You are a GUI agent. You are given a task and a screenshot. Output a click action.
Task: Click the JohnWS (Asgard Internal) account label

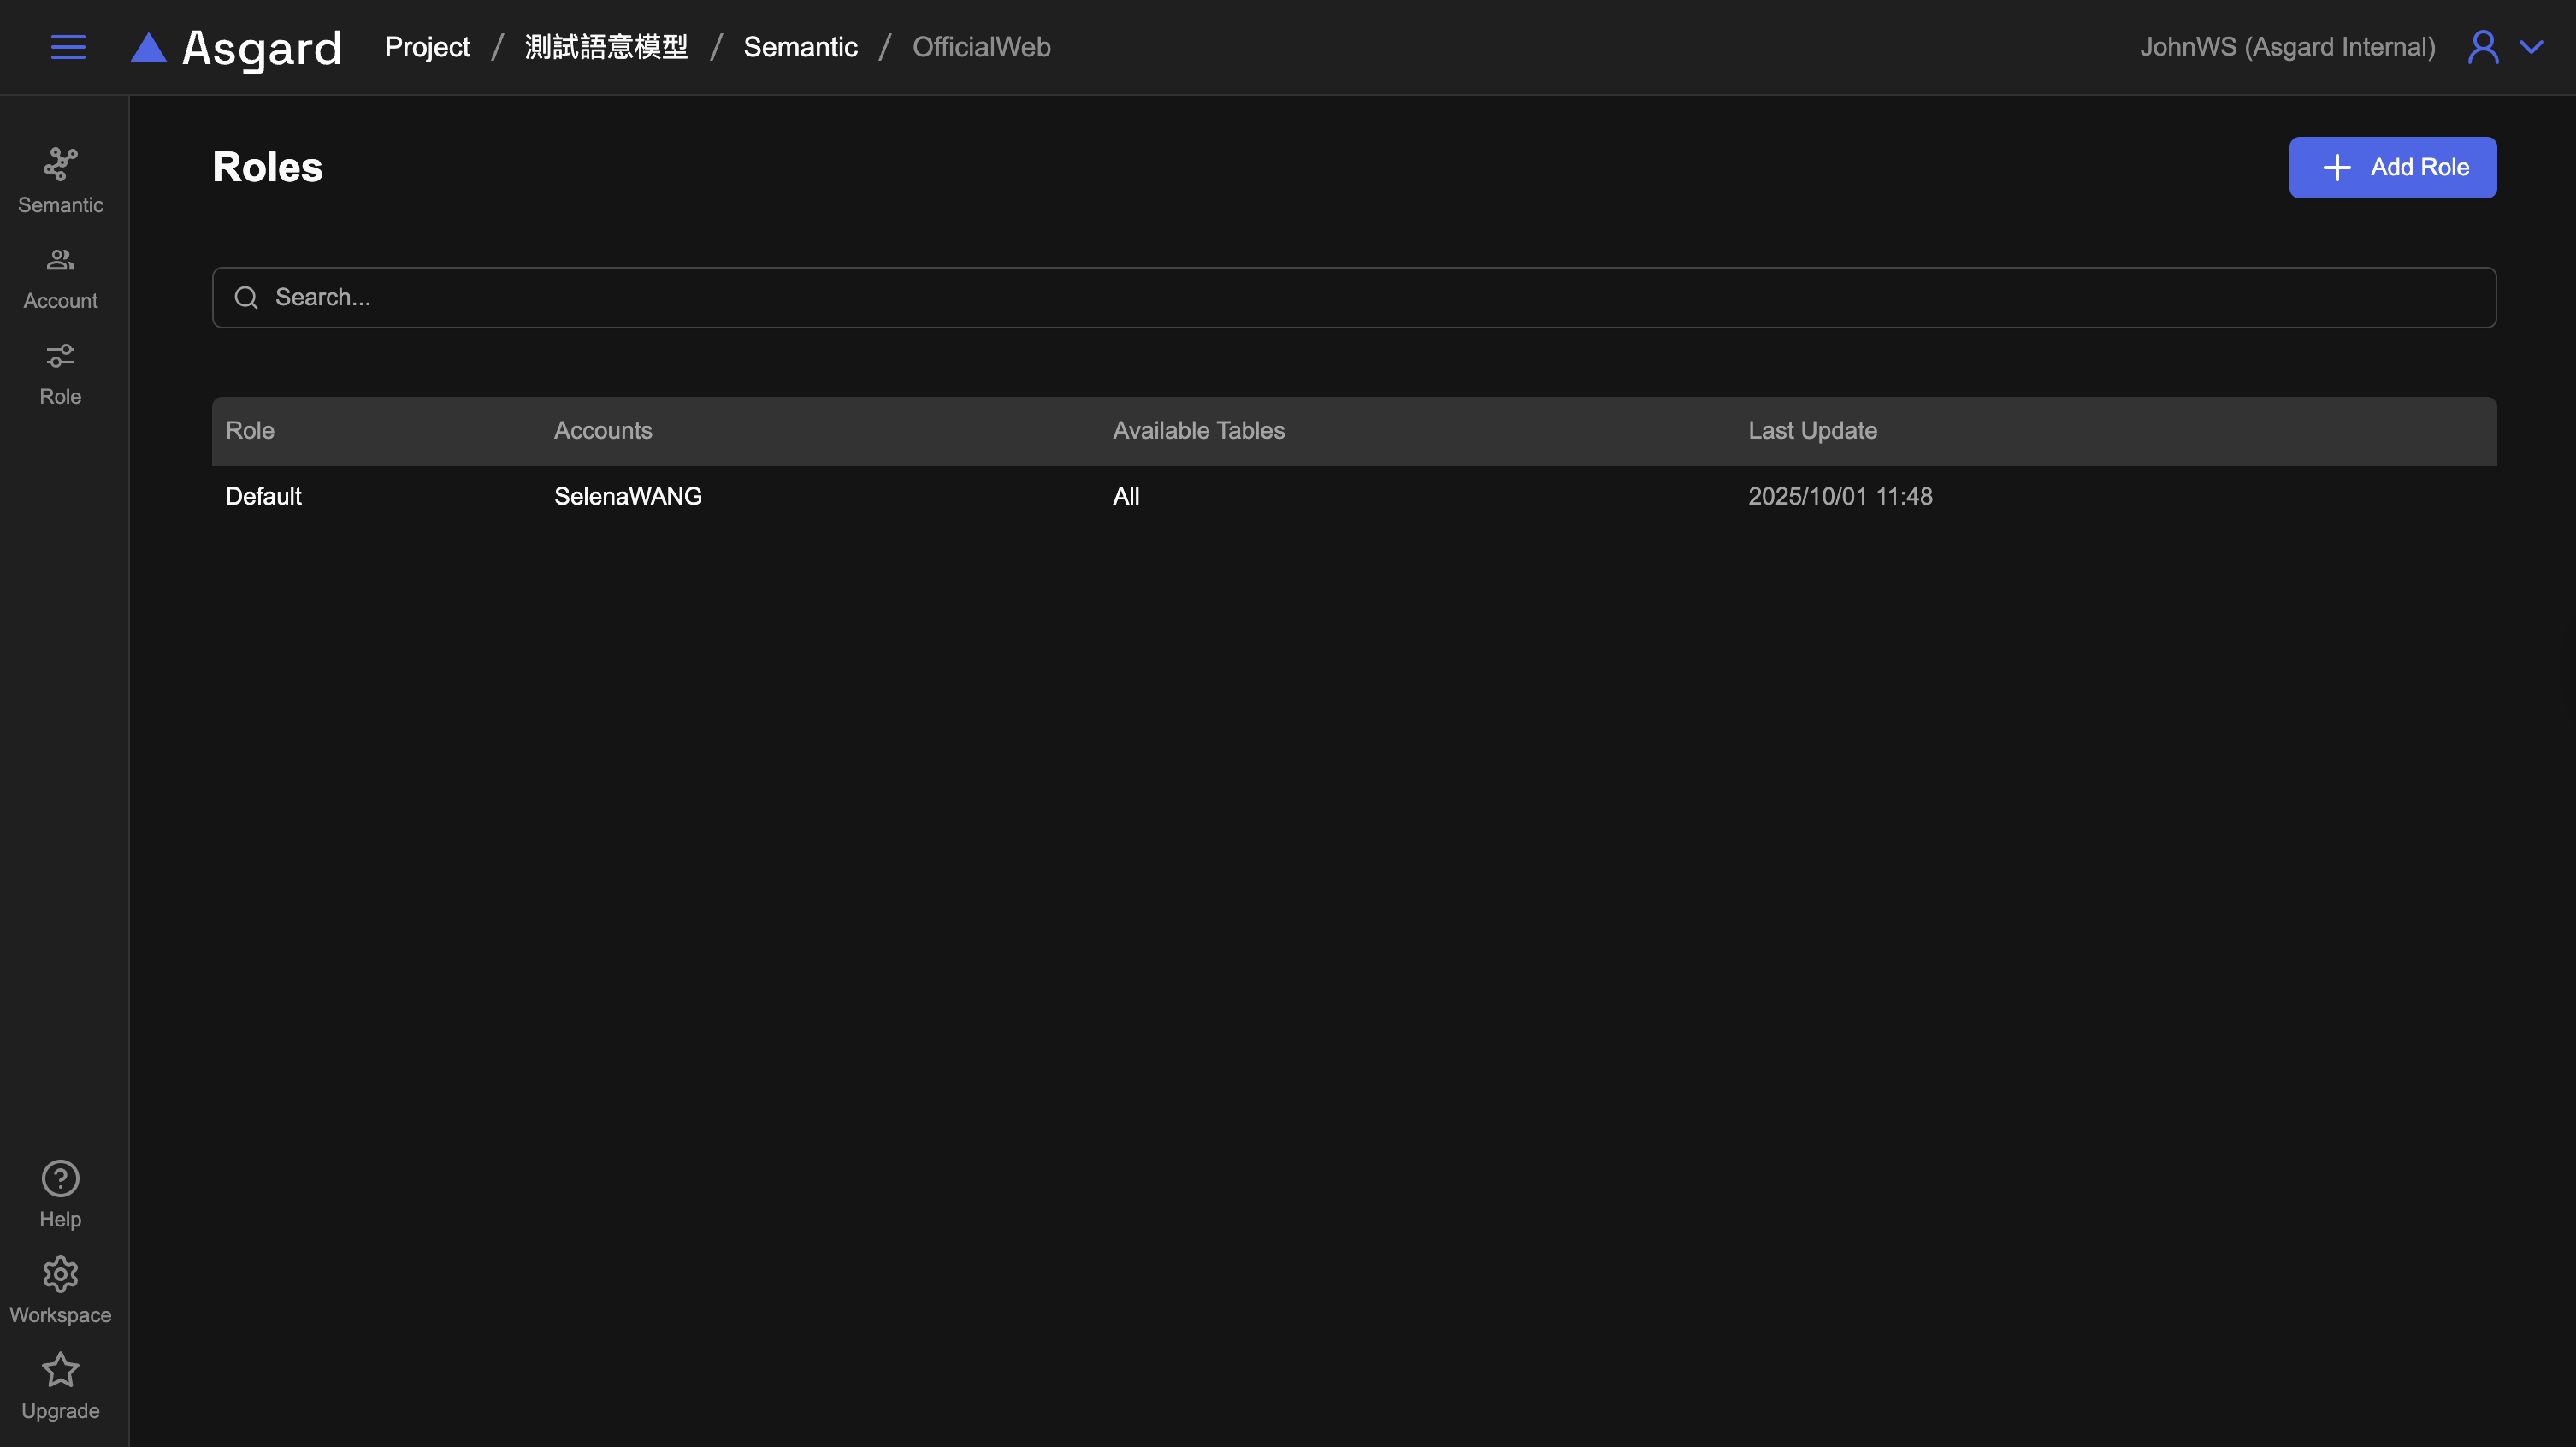pyautogui.click(x=2287, y=47)
